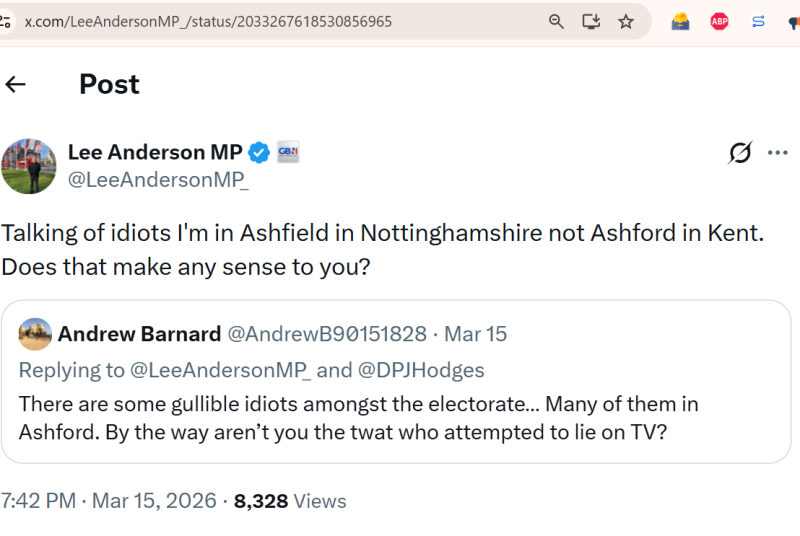800x536 pixels.
Task: Open the yellow extension next to ABP
Action: [681, 21]
